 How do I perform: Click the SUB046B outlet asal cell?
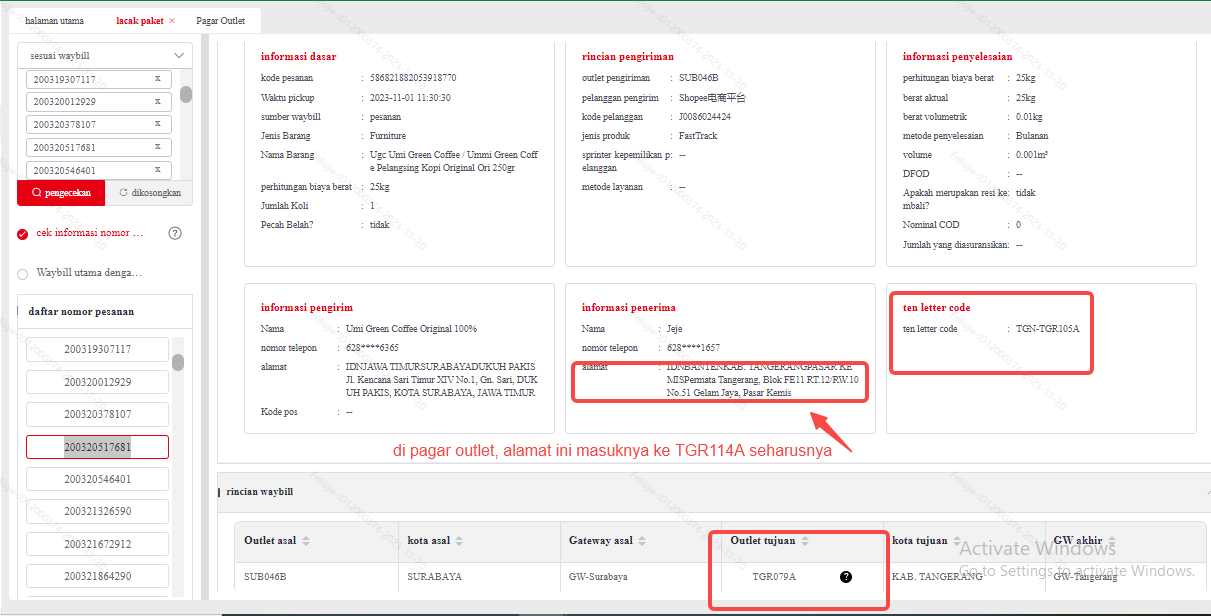265,577
